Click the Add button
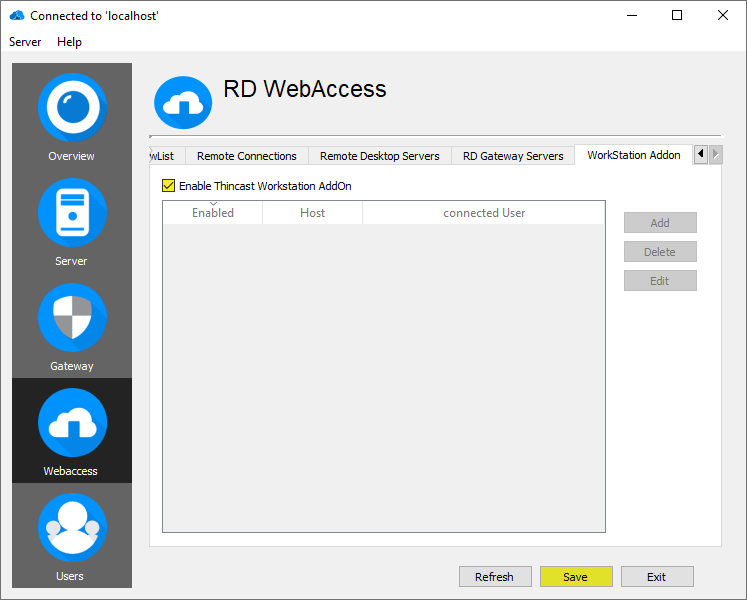Screen dimensions: 747x600 660,223
